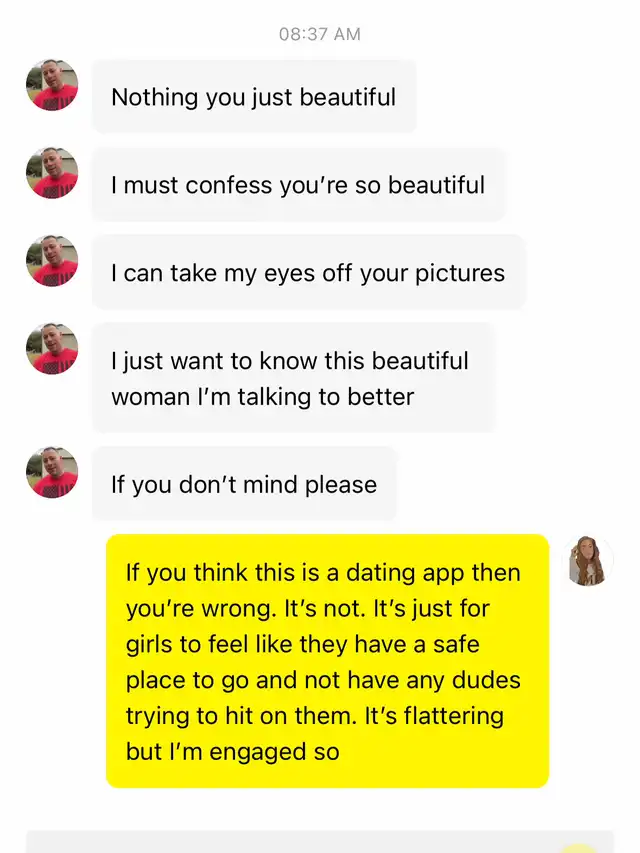Select the "I just want to know this beautiful woman" message
This screenshot has height=853, width=640.
pos(292,378)
